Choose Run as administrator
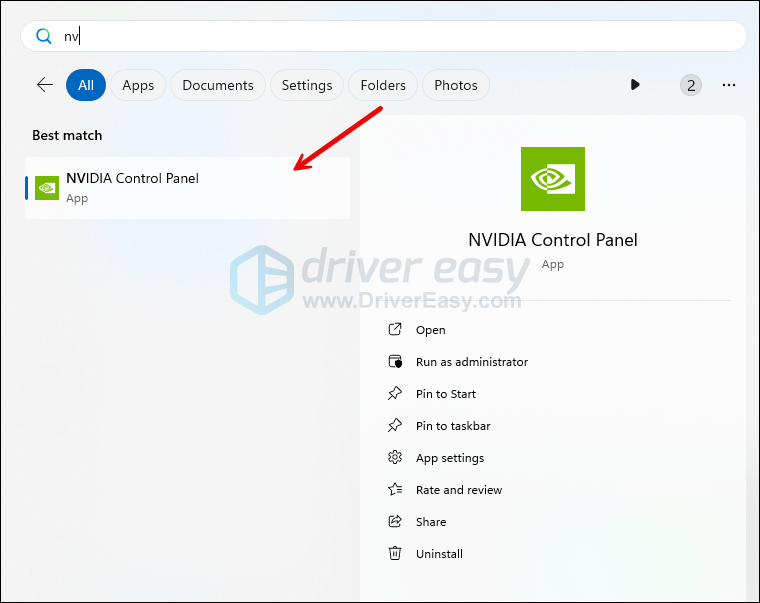 471,362
